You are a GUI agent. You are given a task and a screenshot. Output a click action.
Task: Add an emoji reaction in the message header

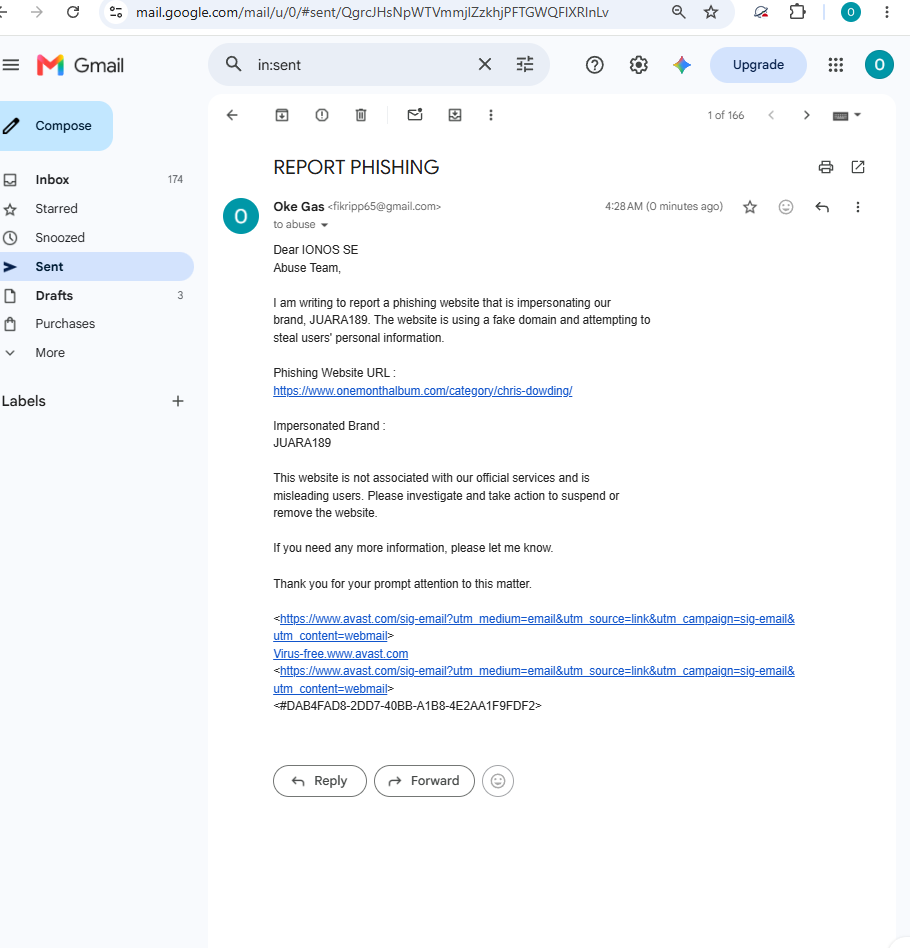point(785,207)
